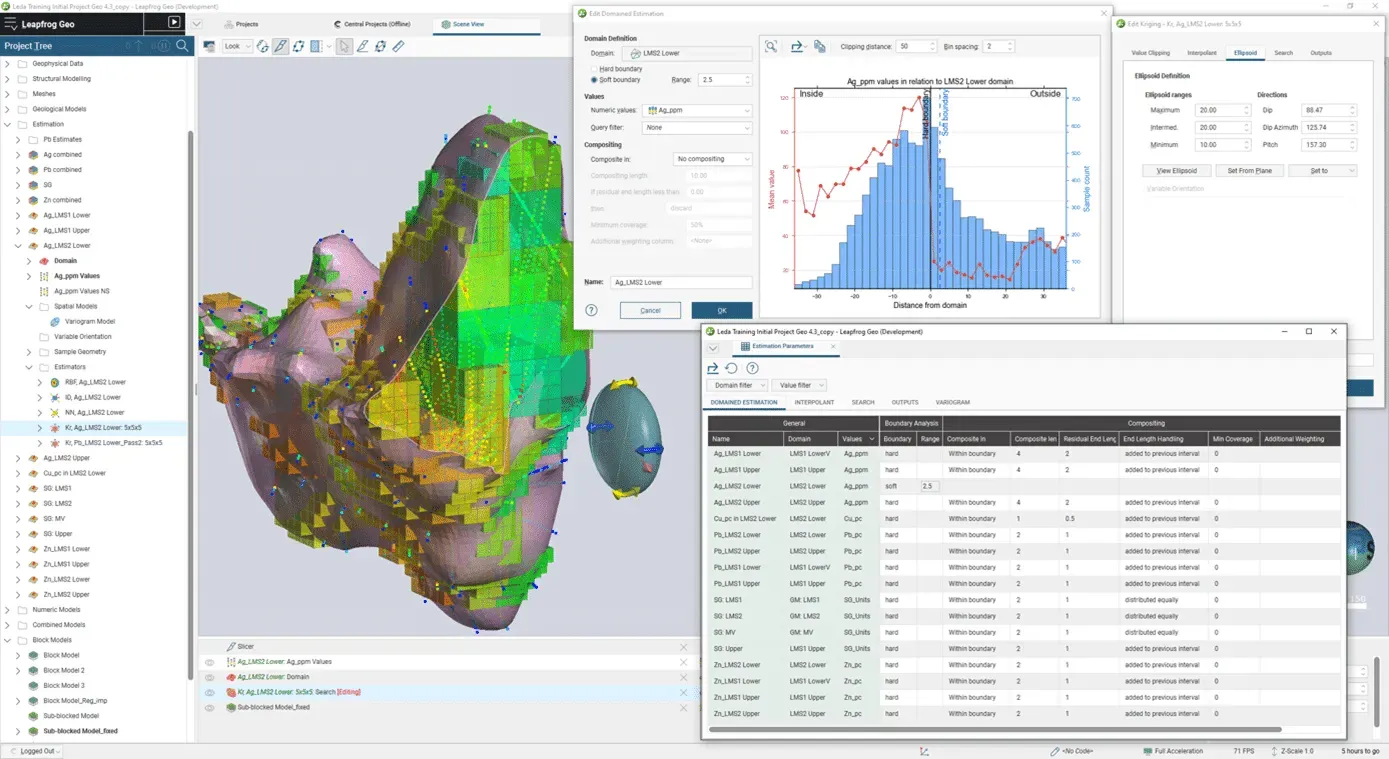Open the Search tab in Edit Kriging

(1283, 53)
